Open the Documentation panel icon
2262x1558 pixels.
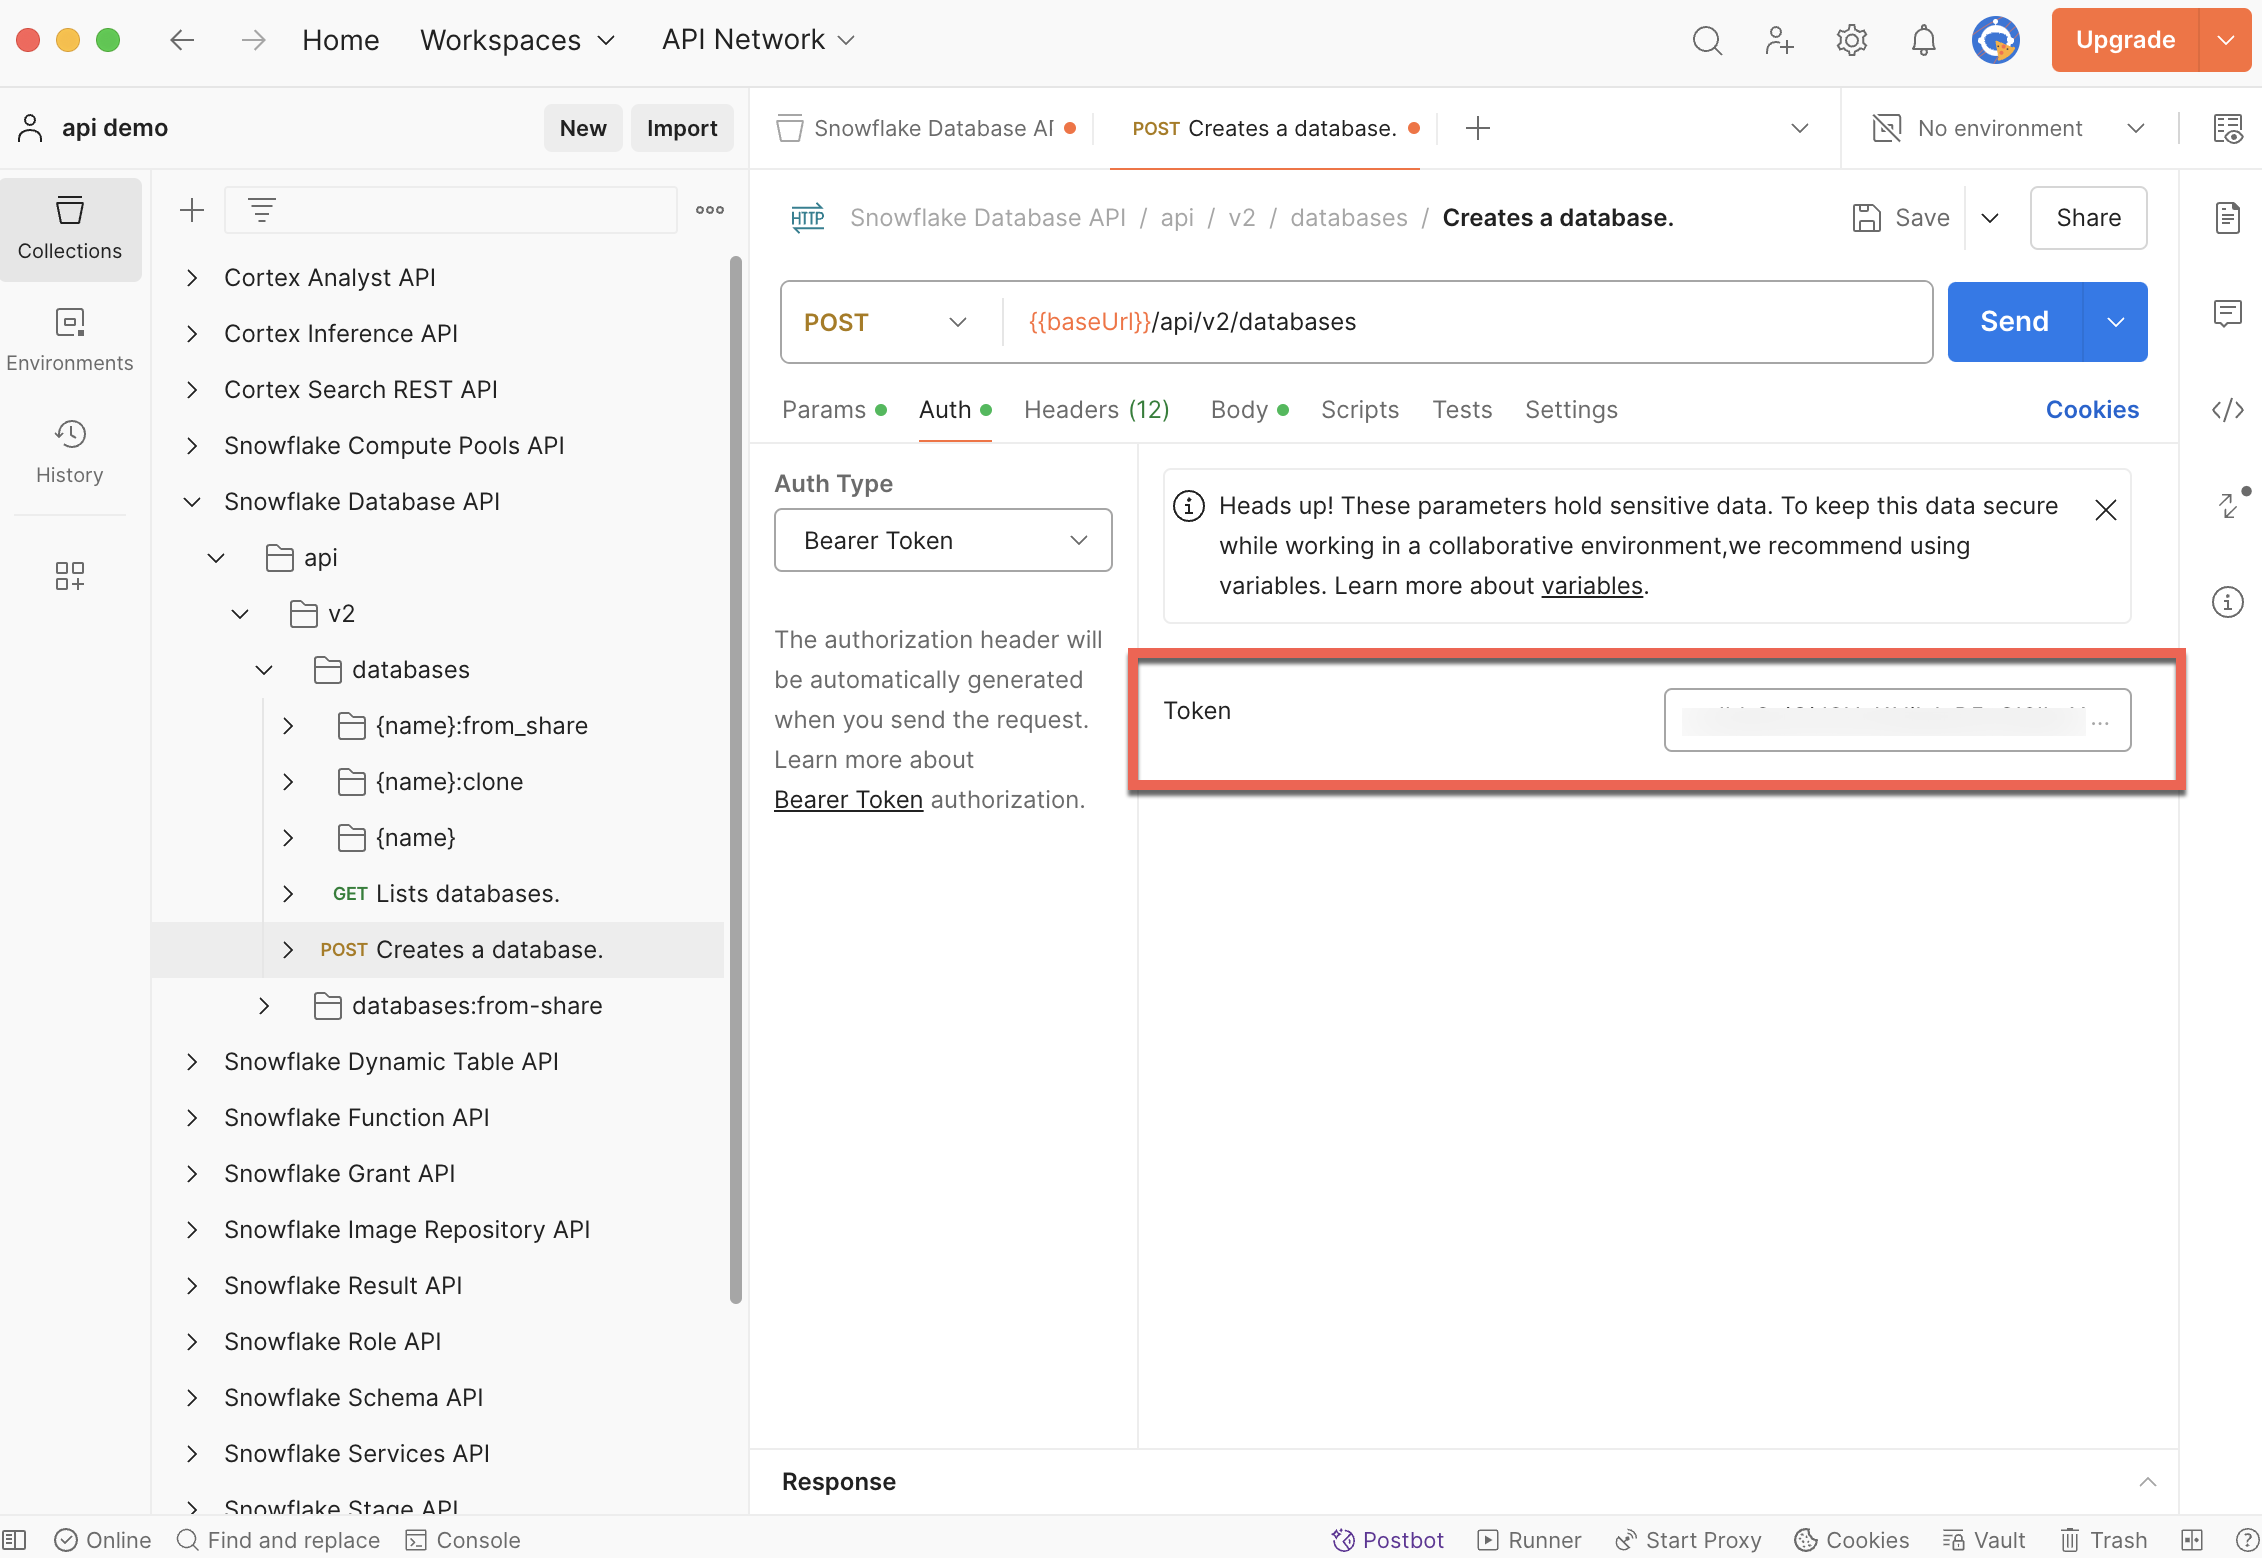tap(2227, 217)
